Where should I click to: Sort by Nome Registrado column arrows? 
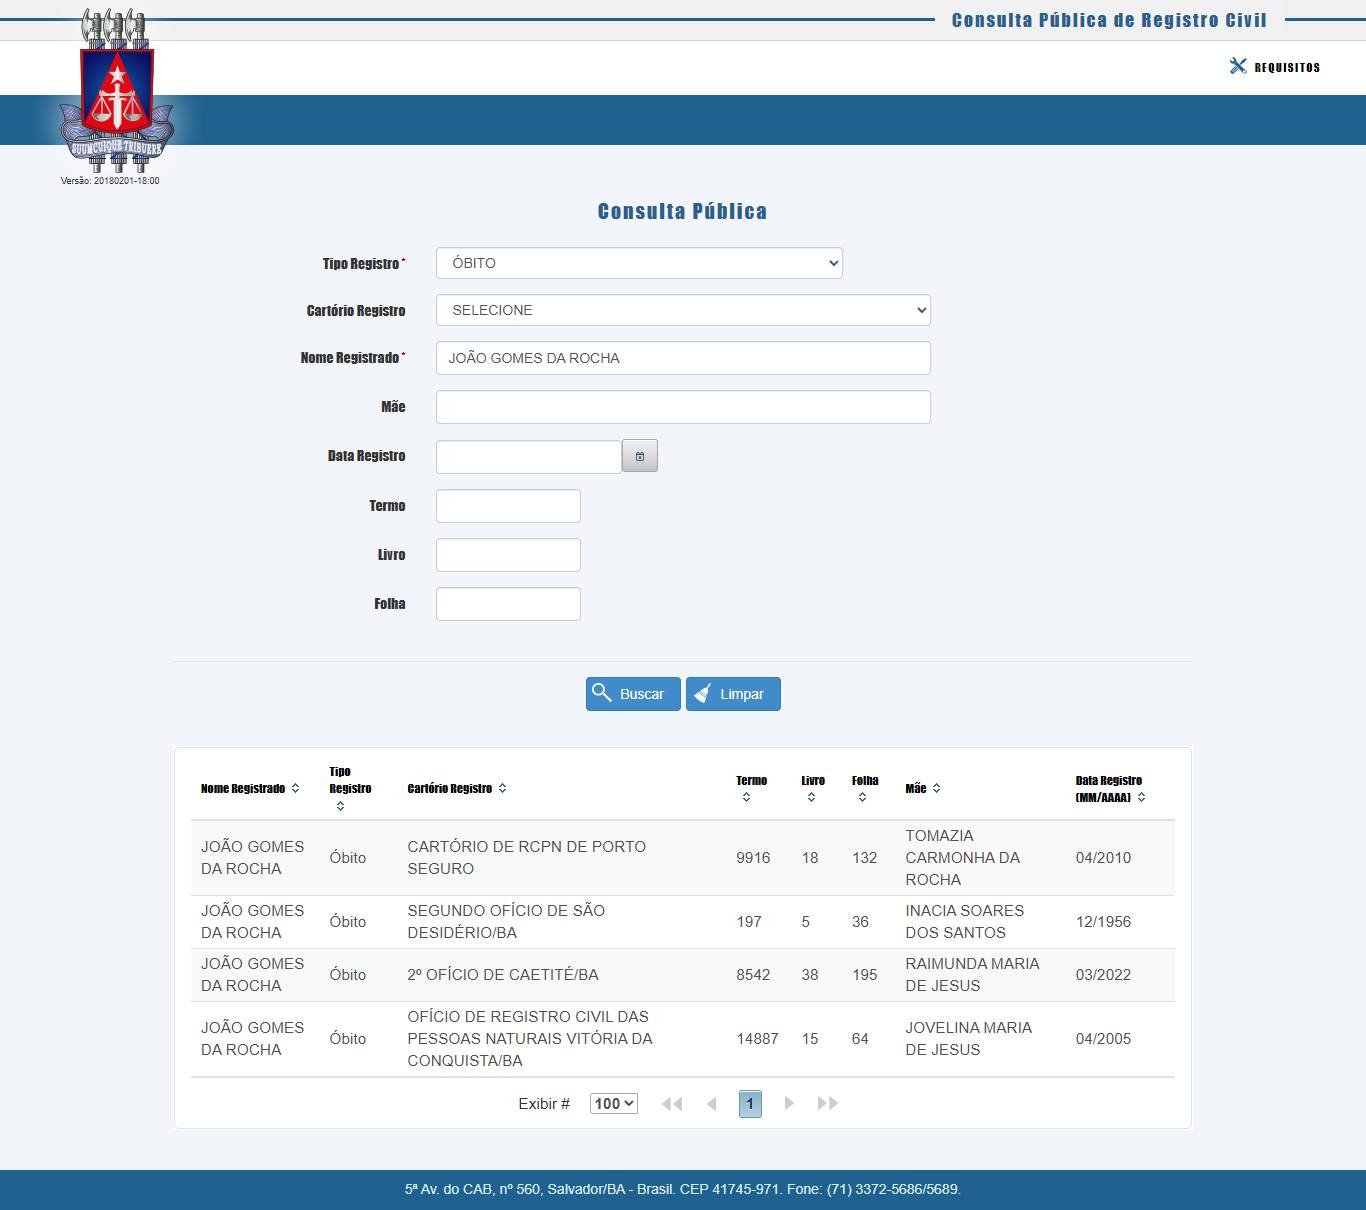click(x=295, y=789)
